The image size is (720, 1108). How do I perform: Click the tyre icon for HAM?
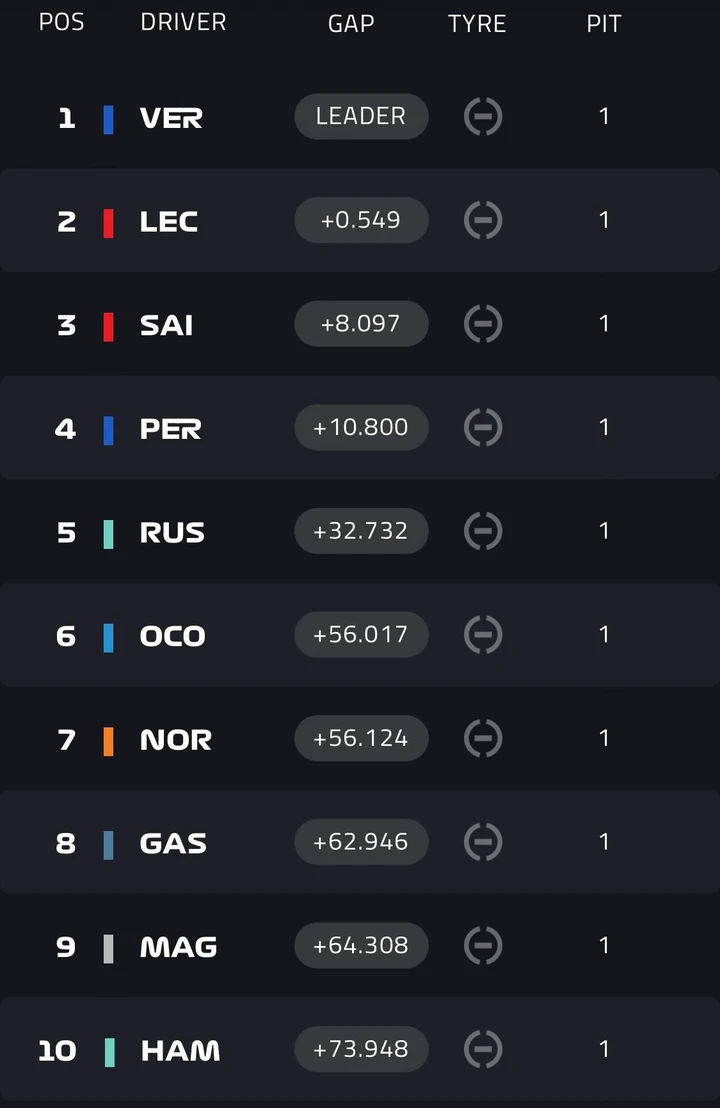483,1049
